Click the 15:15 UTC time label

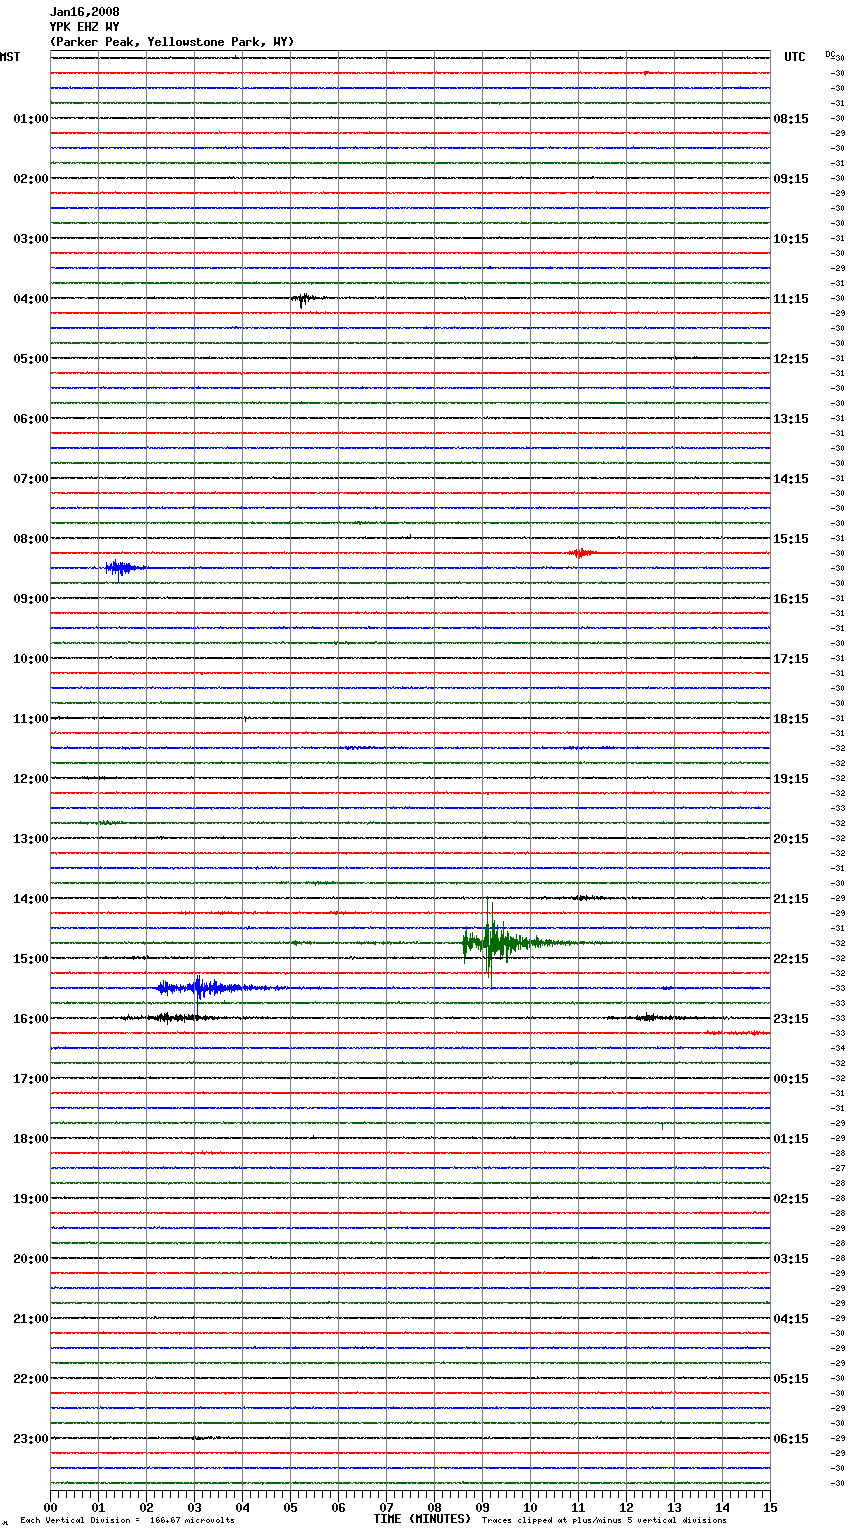pos(791,539)
